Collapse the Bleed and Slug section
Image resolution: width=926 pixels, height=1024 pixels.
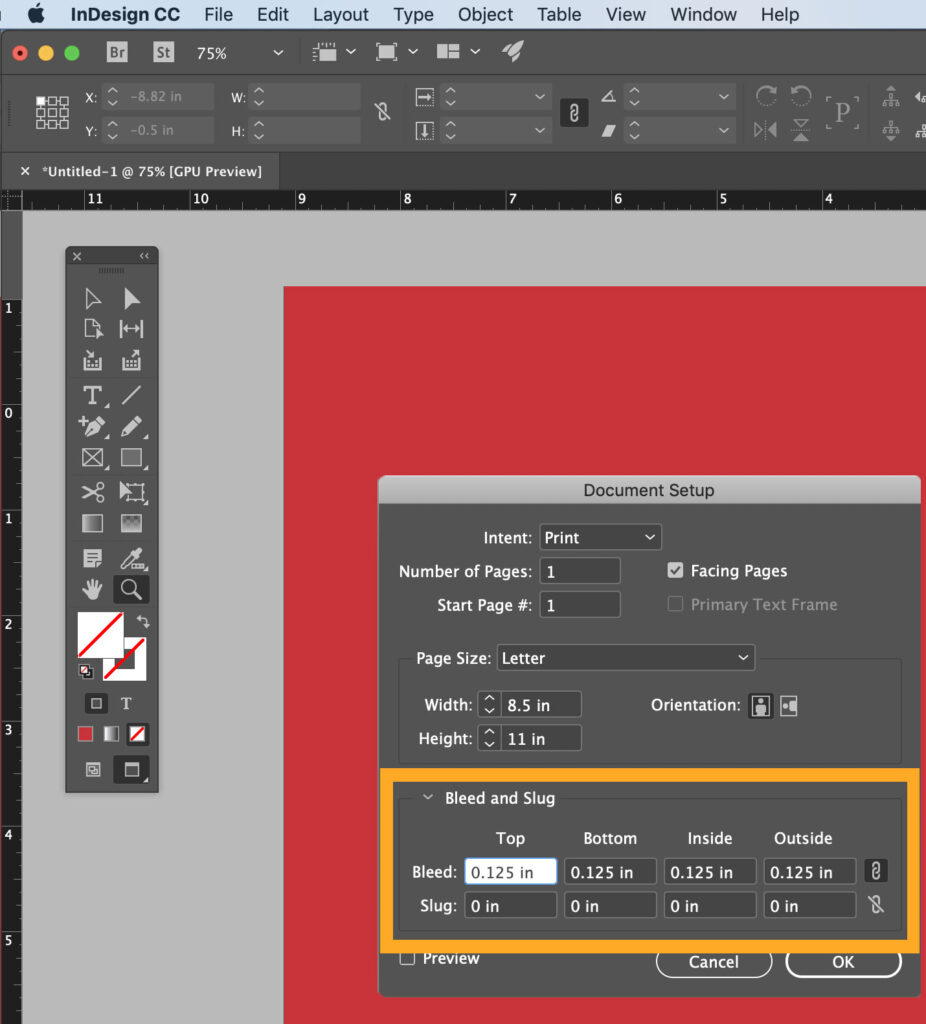tap(428, 797)
